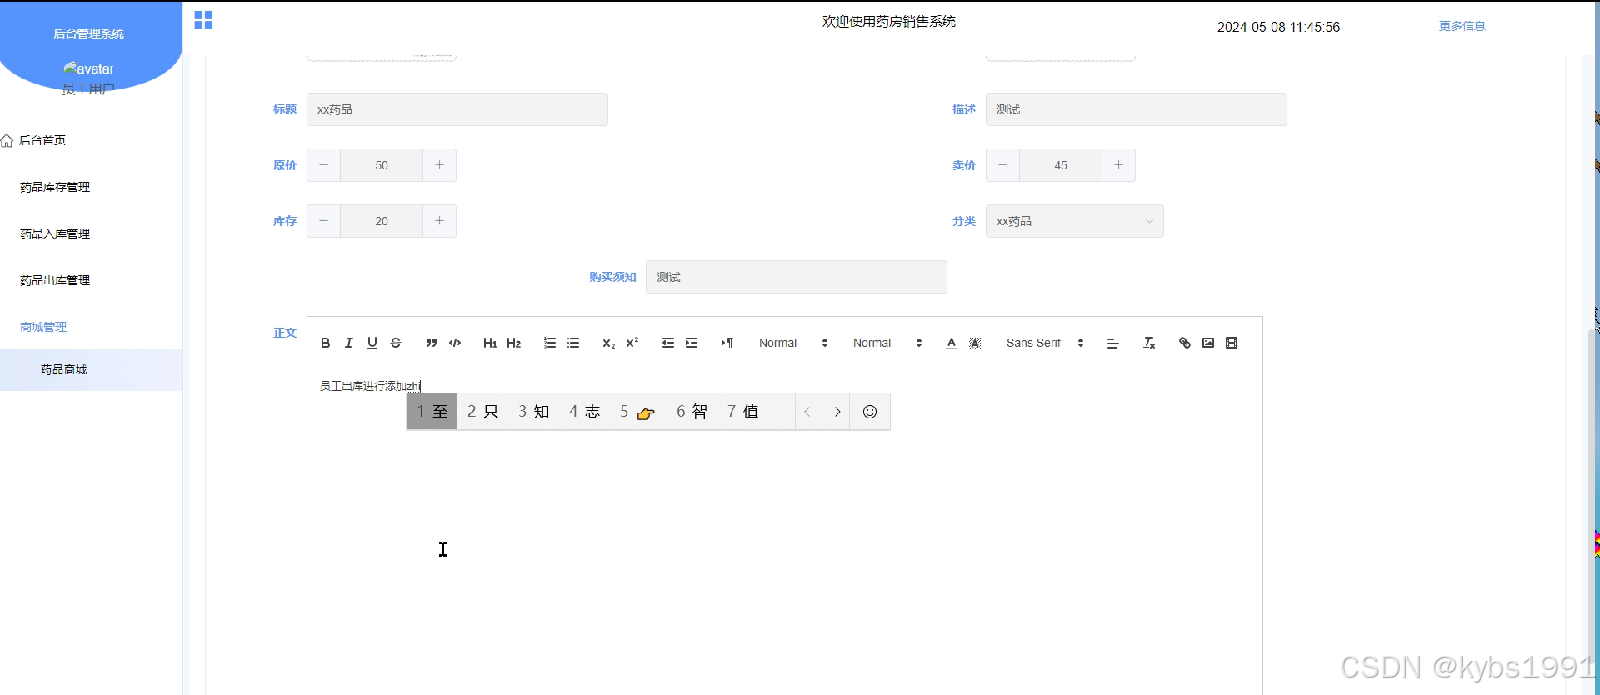The height and width of the screenshot is (695, 1600).
Task: Focus the 描述 input containing 测试
Action: click(1136, 109)
